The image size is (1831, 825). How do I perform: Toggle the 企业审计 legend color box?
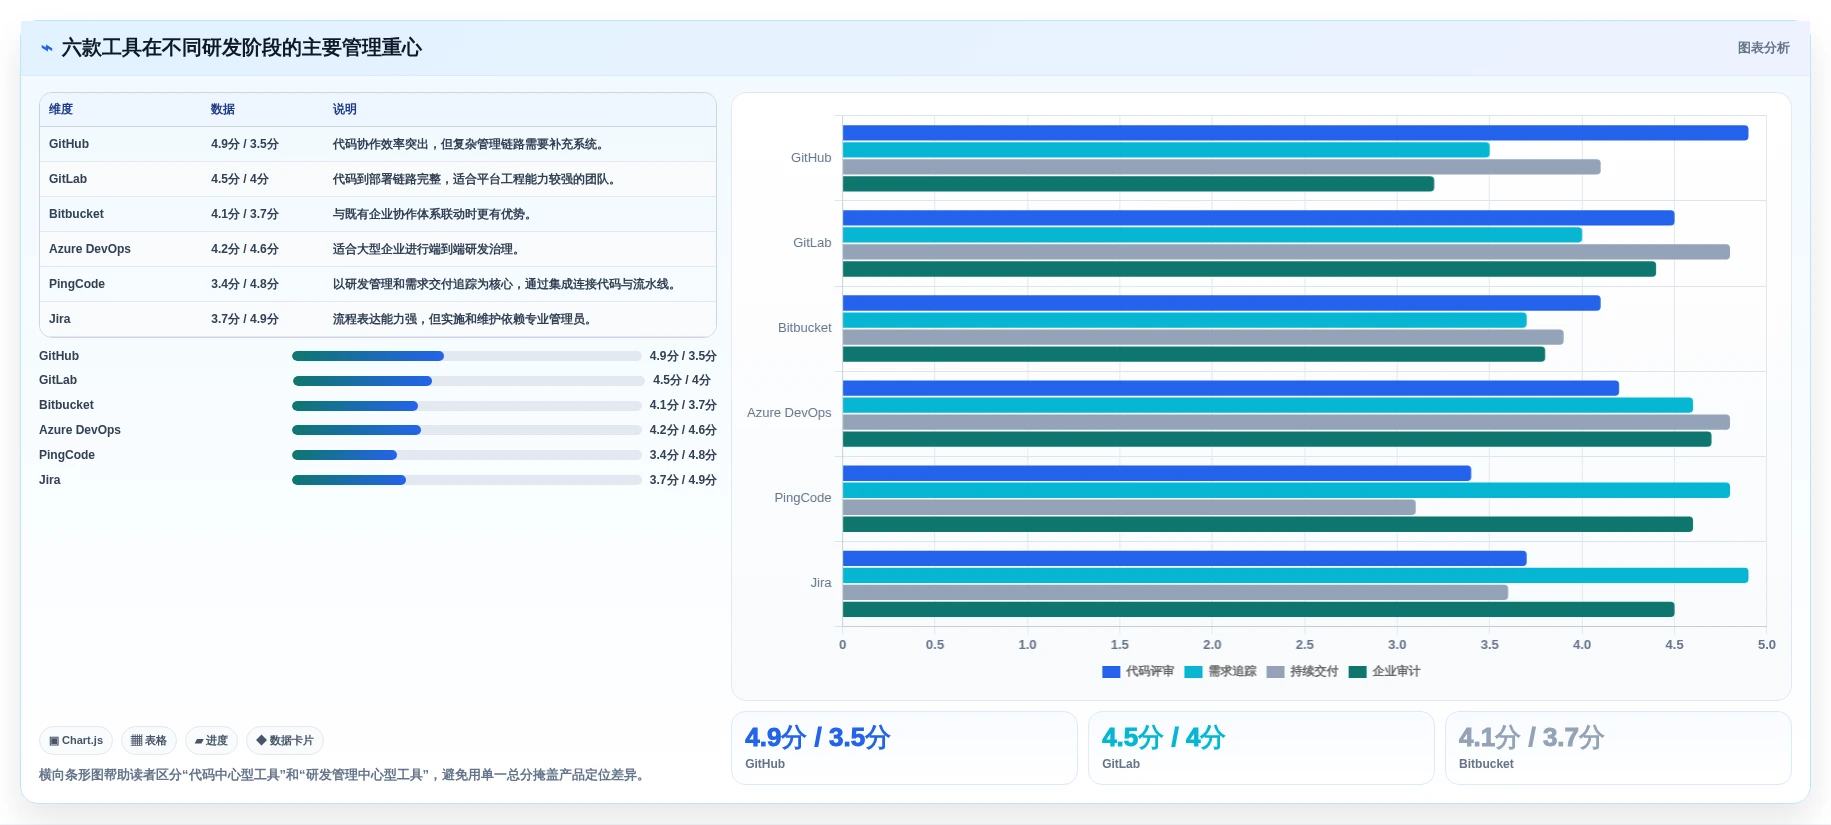coord(1357,672)
